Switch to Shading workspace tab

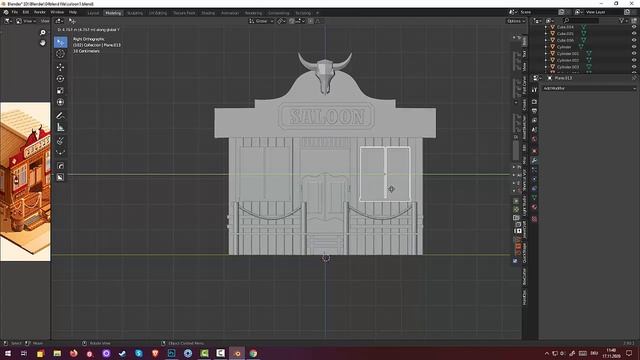point(208,13)
